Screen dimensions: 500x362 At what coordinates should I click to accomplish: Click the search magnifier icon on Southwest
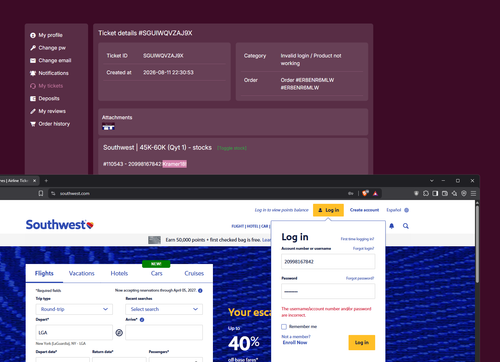pyautogui.click(x=406, y=226)
